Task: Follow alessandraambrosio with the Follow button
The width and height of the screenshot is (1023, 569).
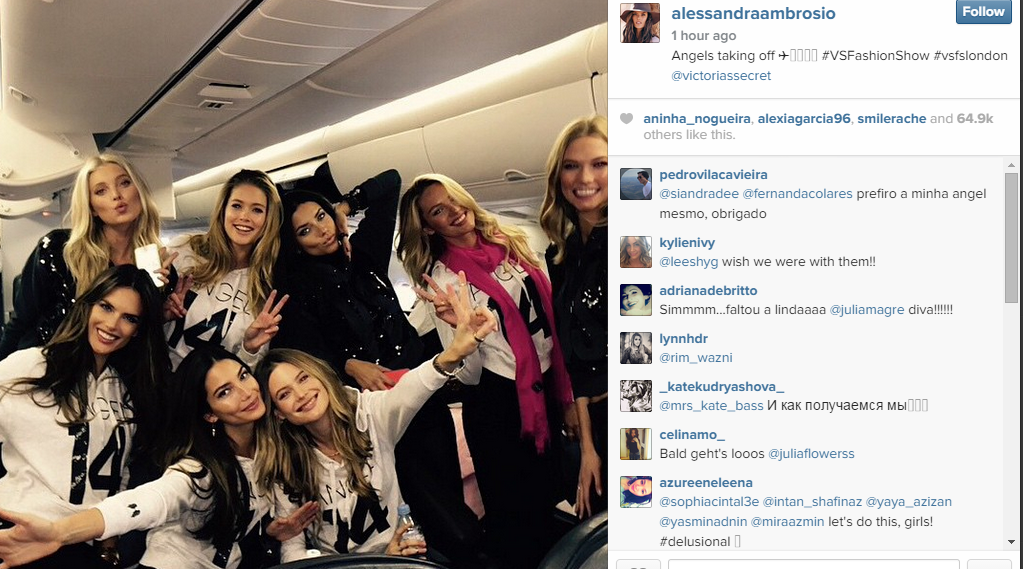Action: tap(983, 12)
